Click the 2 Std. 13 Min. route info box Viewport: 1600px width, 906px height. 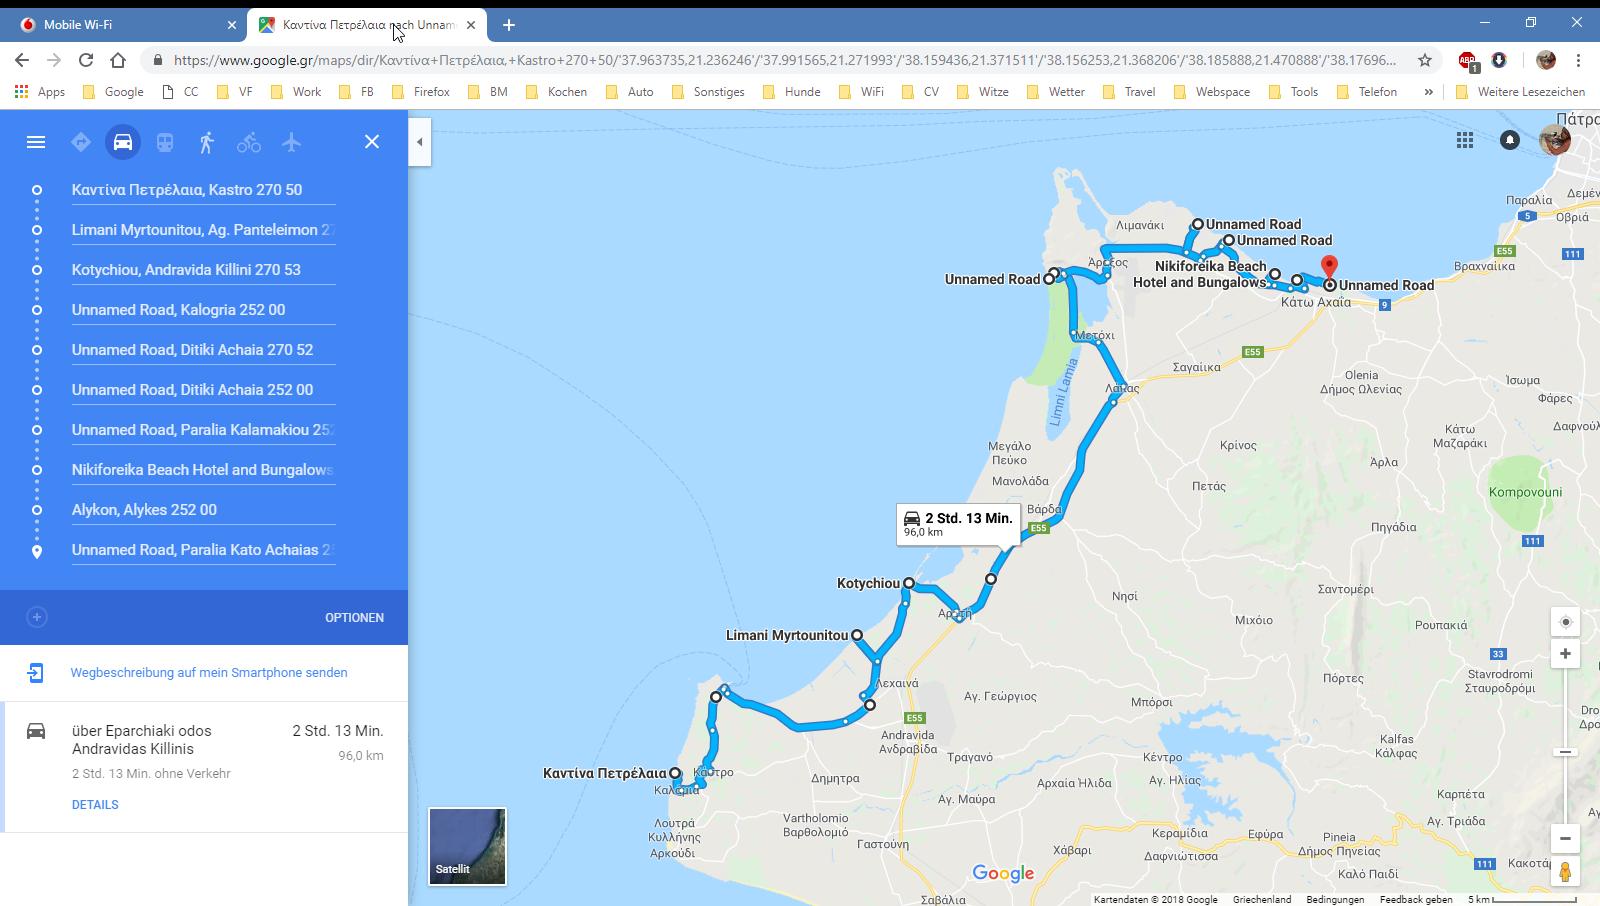pos(958,524)
